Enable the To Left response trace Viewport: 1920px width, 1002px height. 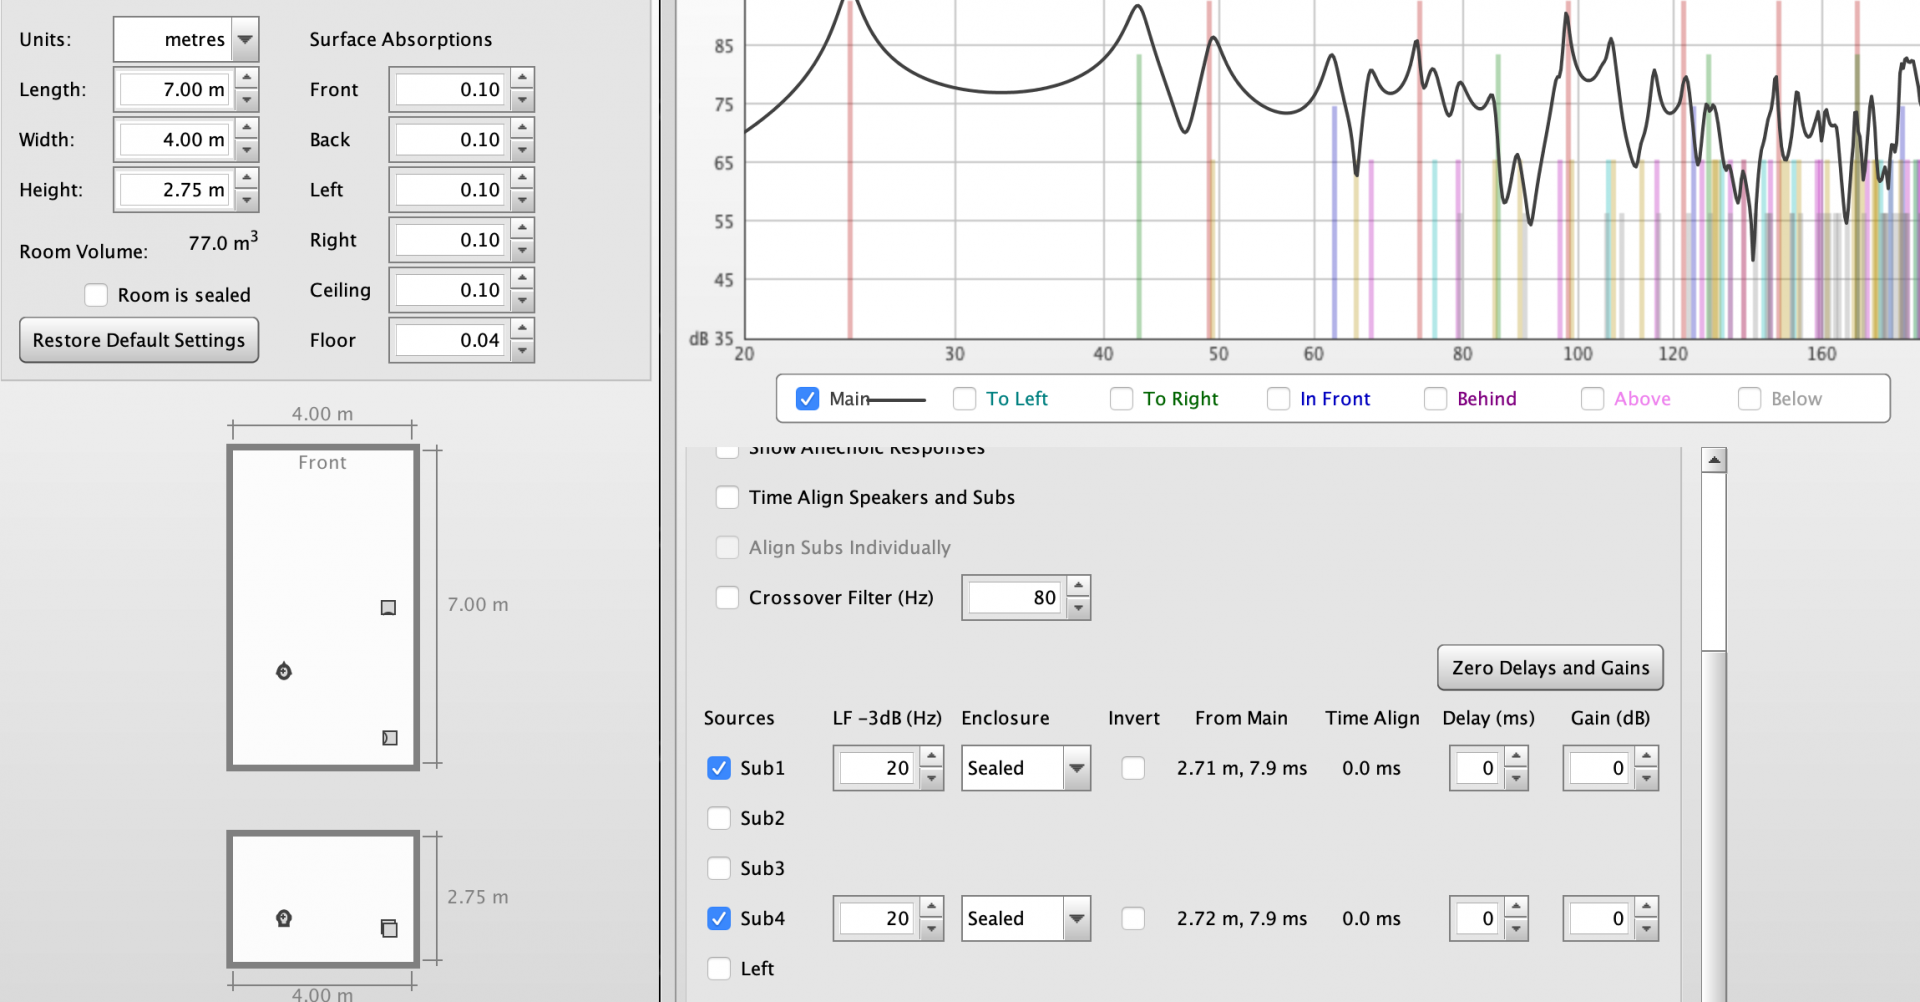coord(964,399)
